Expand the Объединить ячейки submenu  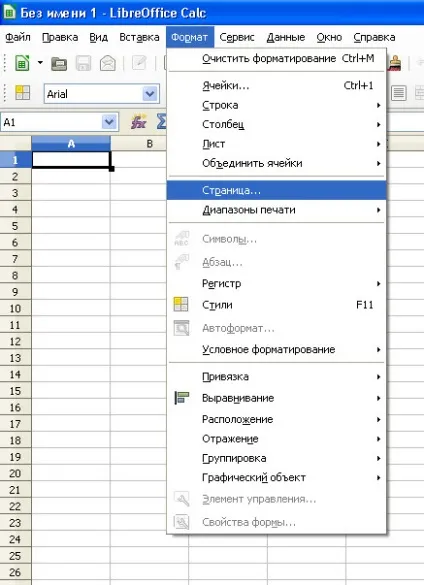(276, 163)
